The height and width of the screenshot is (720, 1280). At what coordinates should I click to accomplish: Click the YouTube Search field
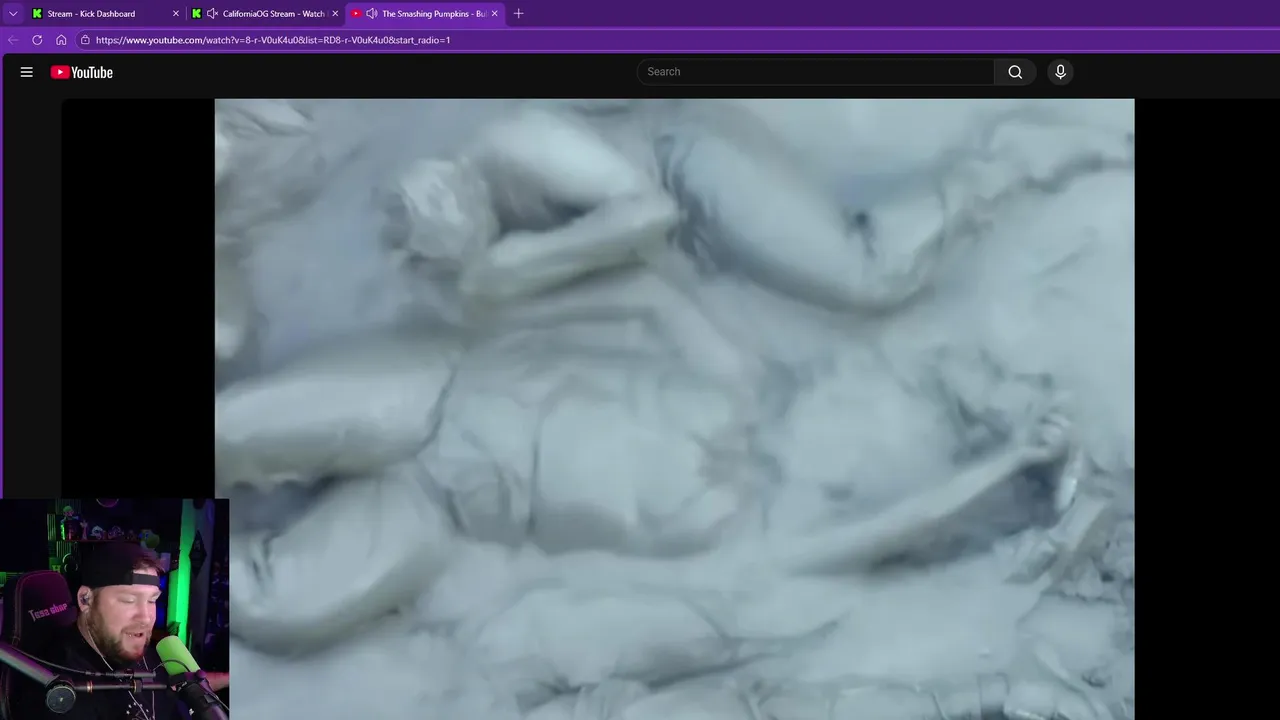pos(816,72)
